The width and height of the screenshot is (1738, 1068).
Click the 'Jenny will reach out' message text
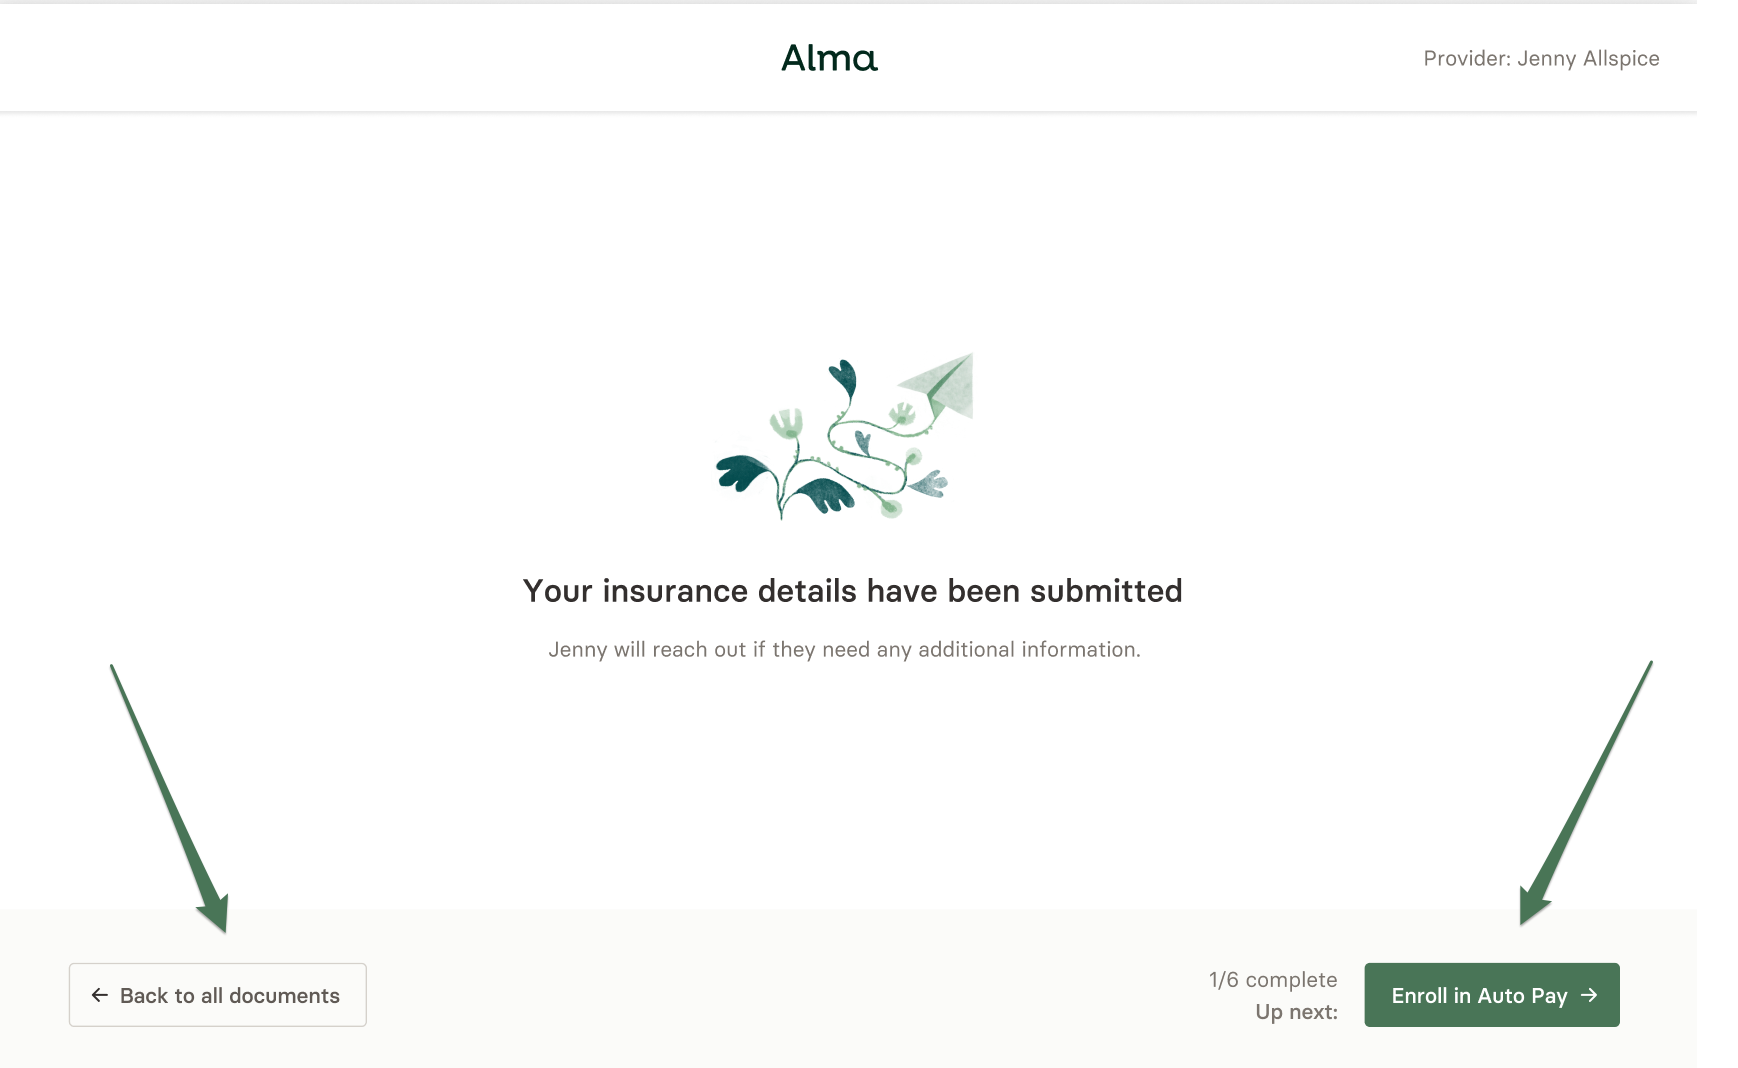click(x=844, y=650)
